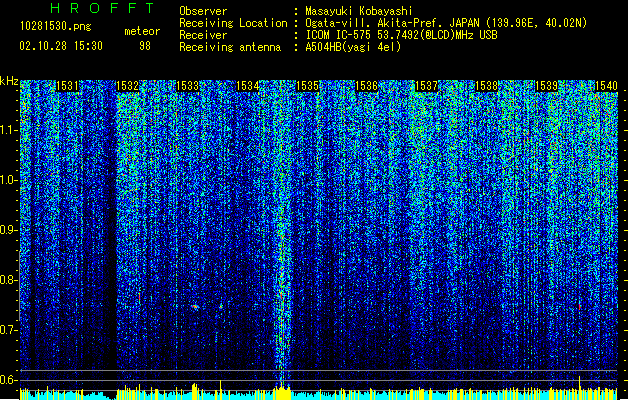Click the date stamp 02.10.28 15:30
This screenshot has width=629, height=400.
[61, 46]
